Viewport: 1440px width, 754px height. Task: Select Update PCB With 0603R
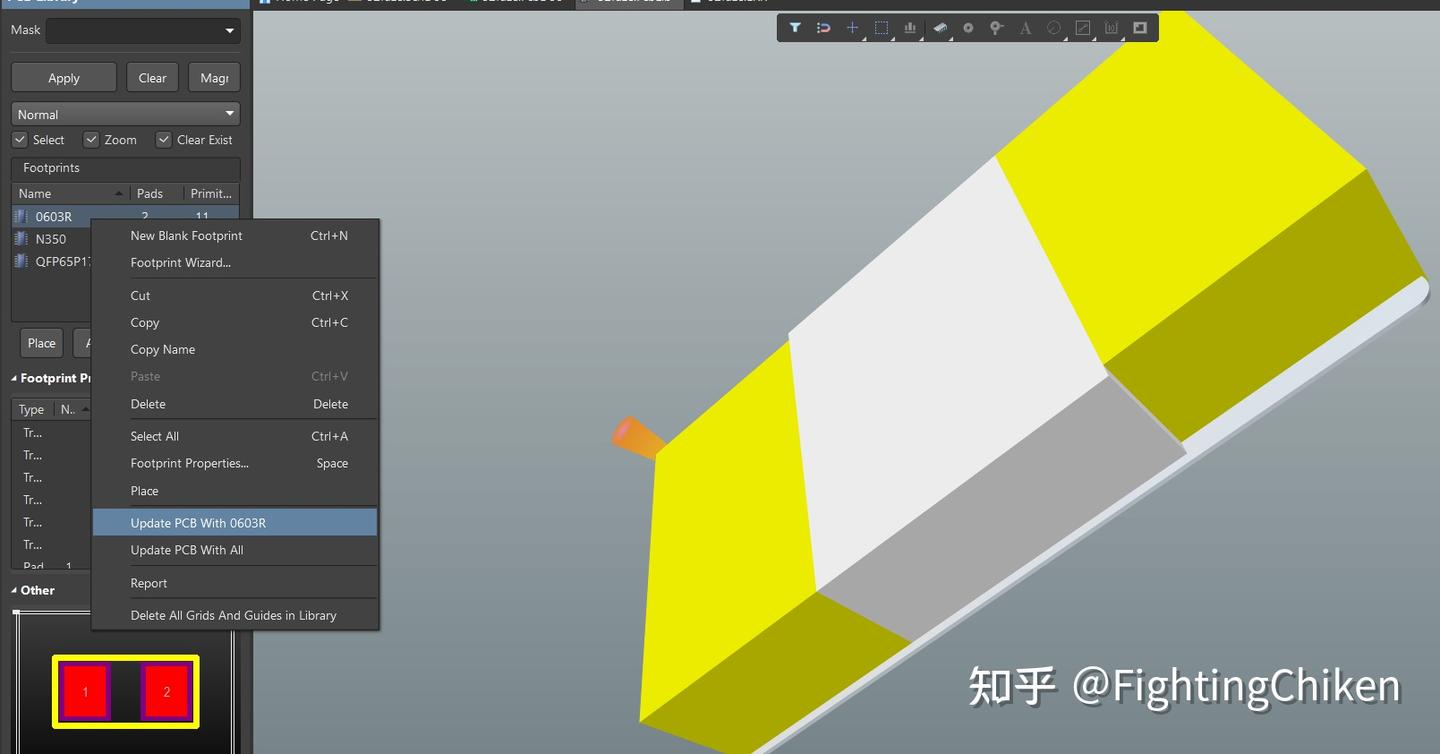[235, 523]
